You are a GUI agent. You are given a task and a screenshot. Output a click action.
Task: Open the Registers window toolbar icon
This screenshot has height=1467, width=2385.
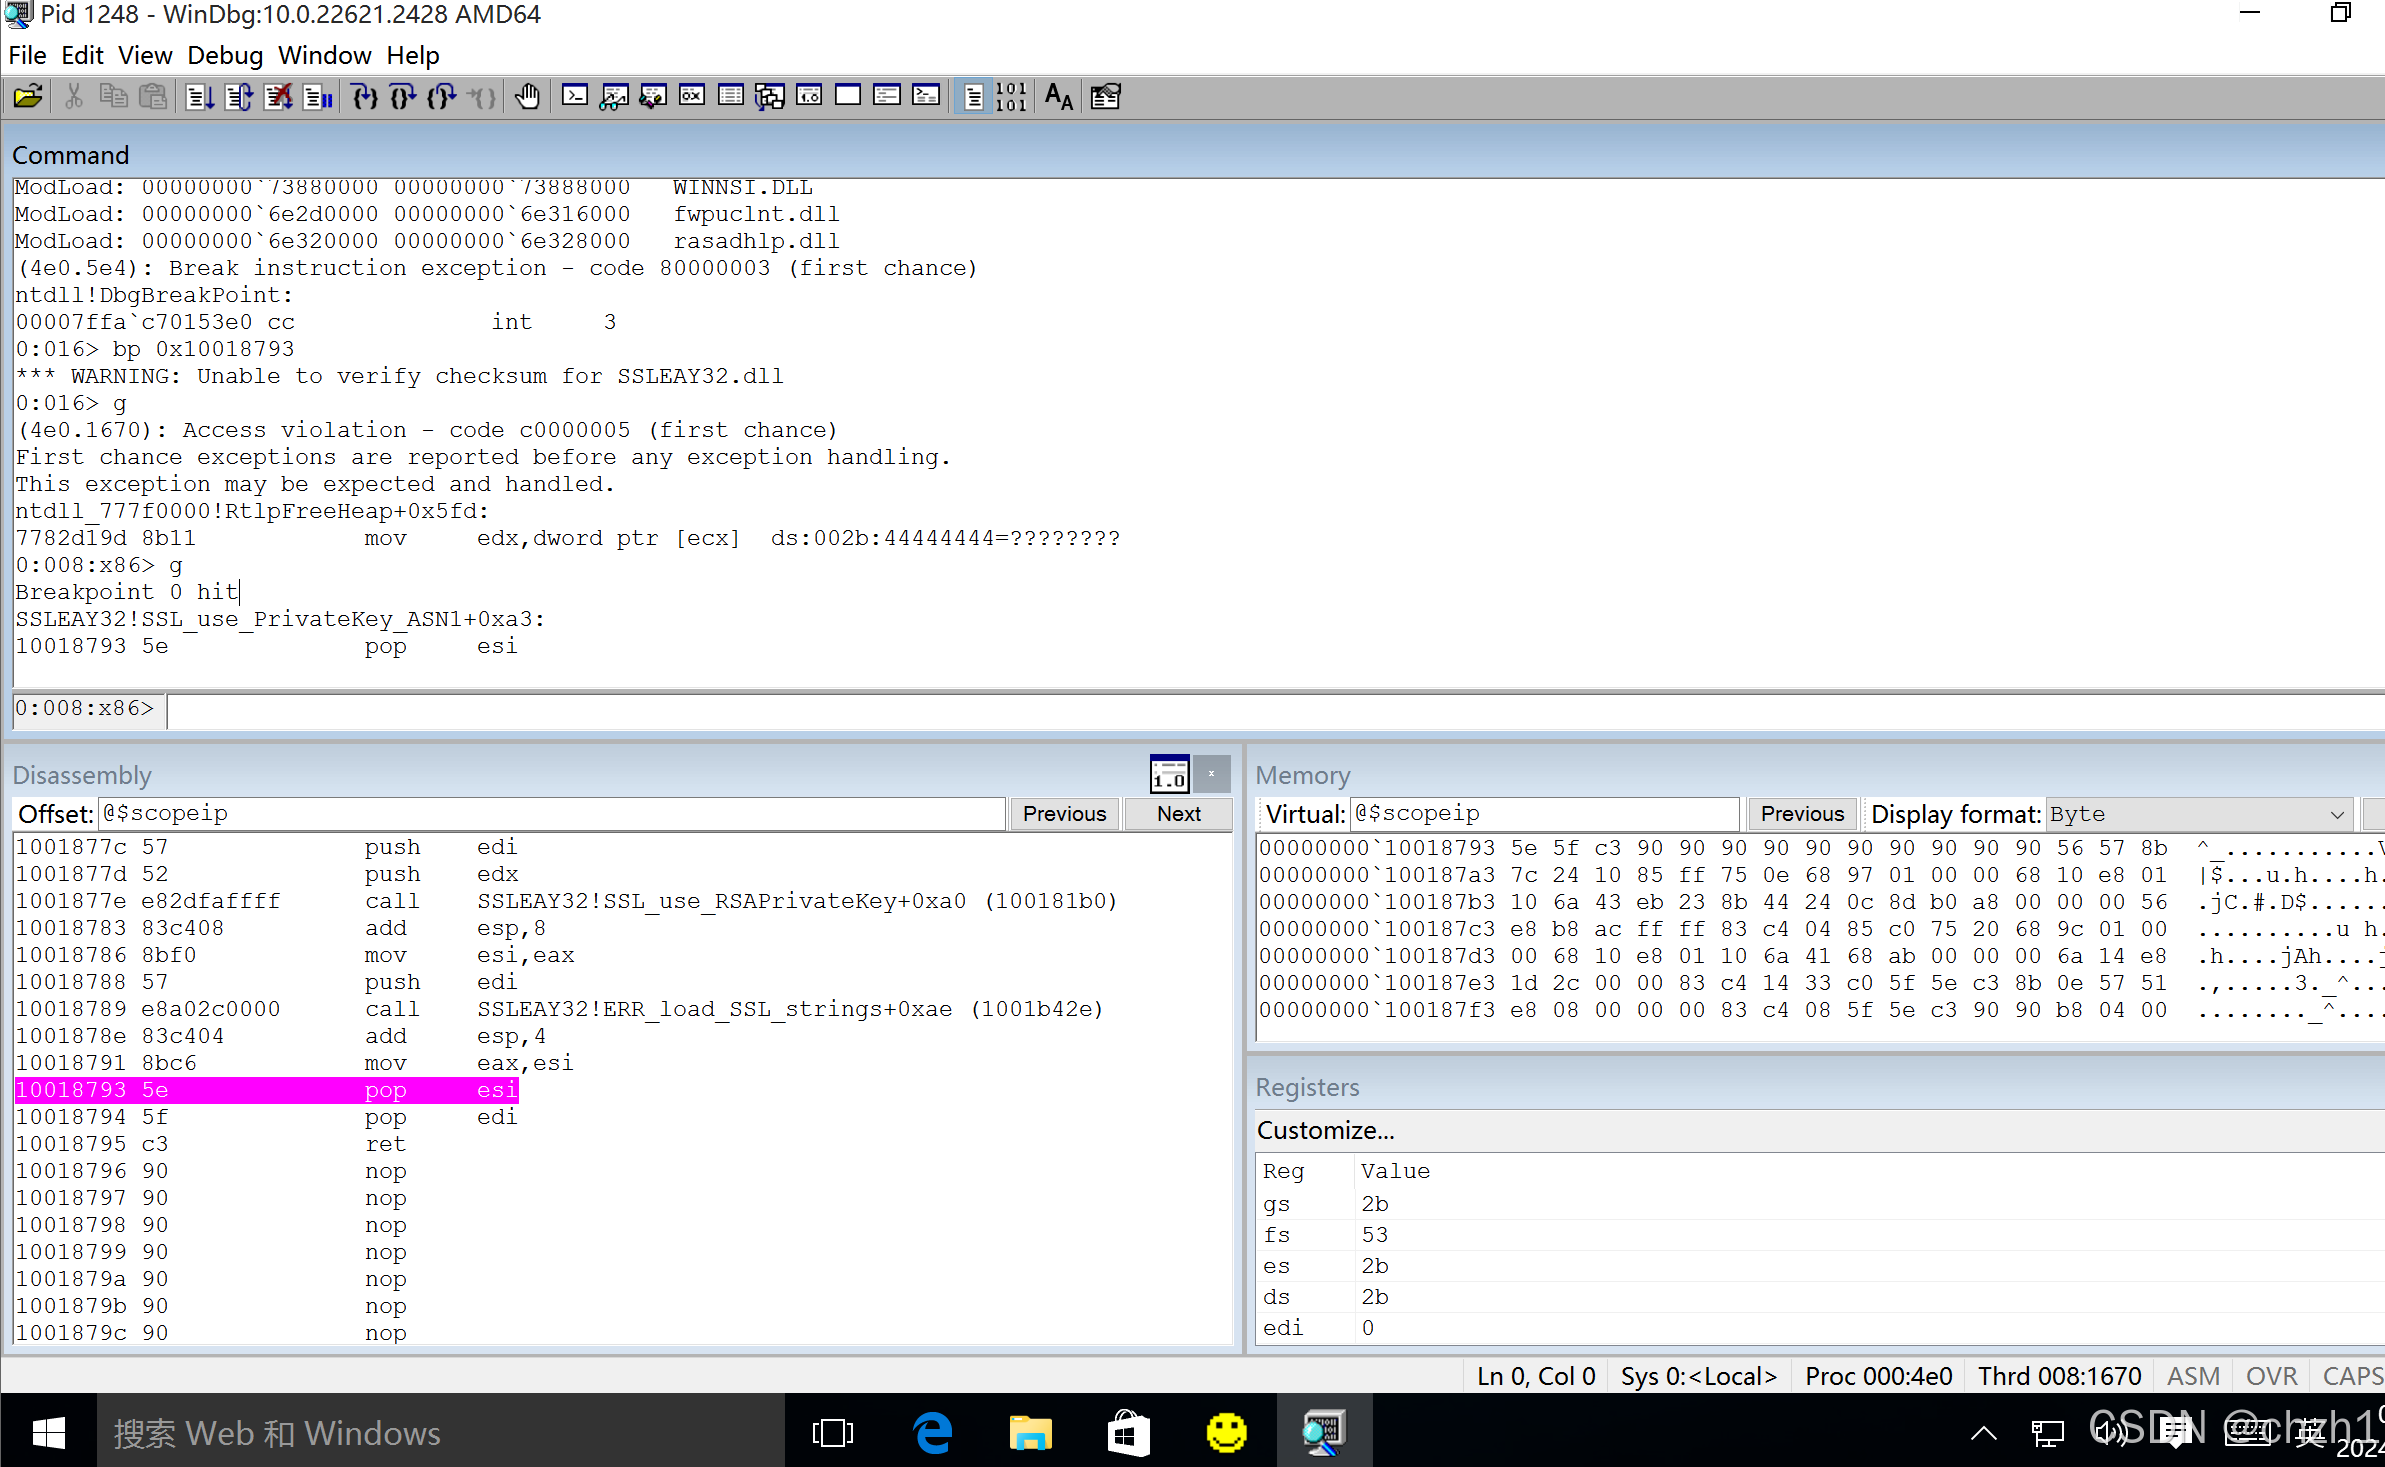[x=692, y=96]
